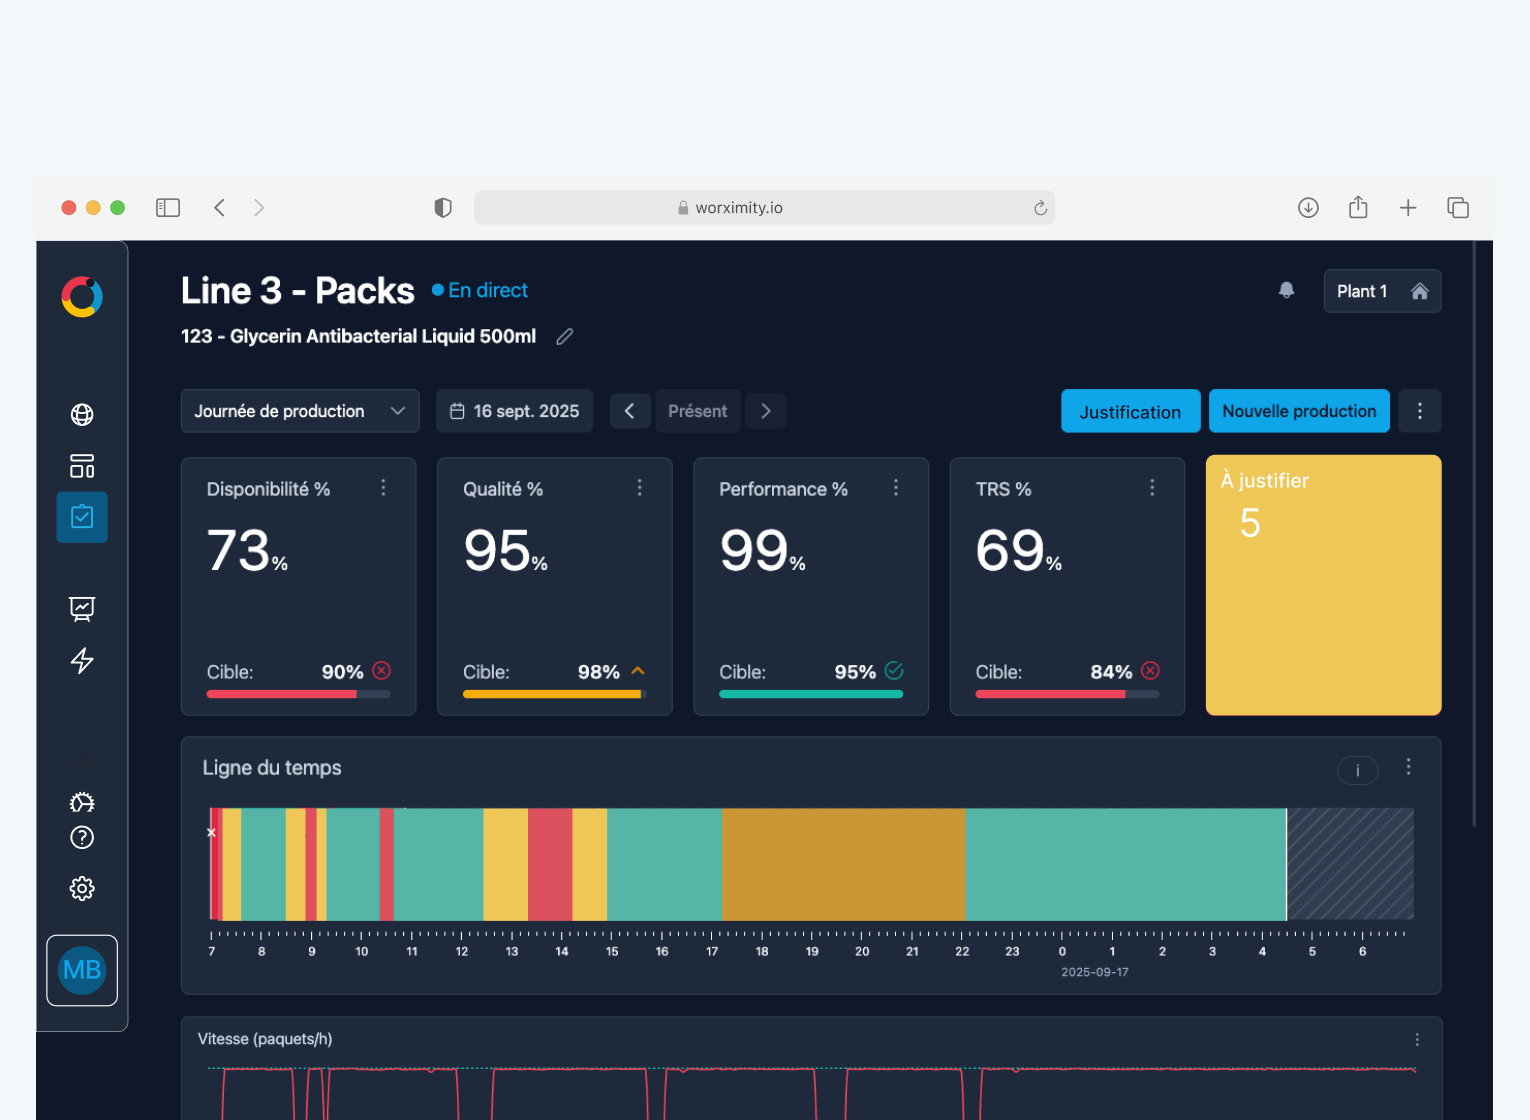Click the lightning bolt sidebar icon
This screenshot has width=1530, height=1120.
click(82, 660)
